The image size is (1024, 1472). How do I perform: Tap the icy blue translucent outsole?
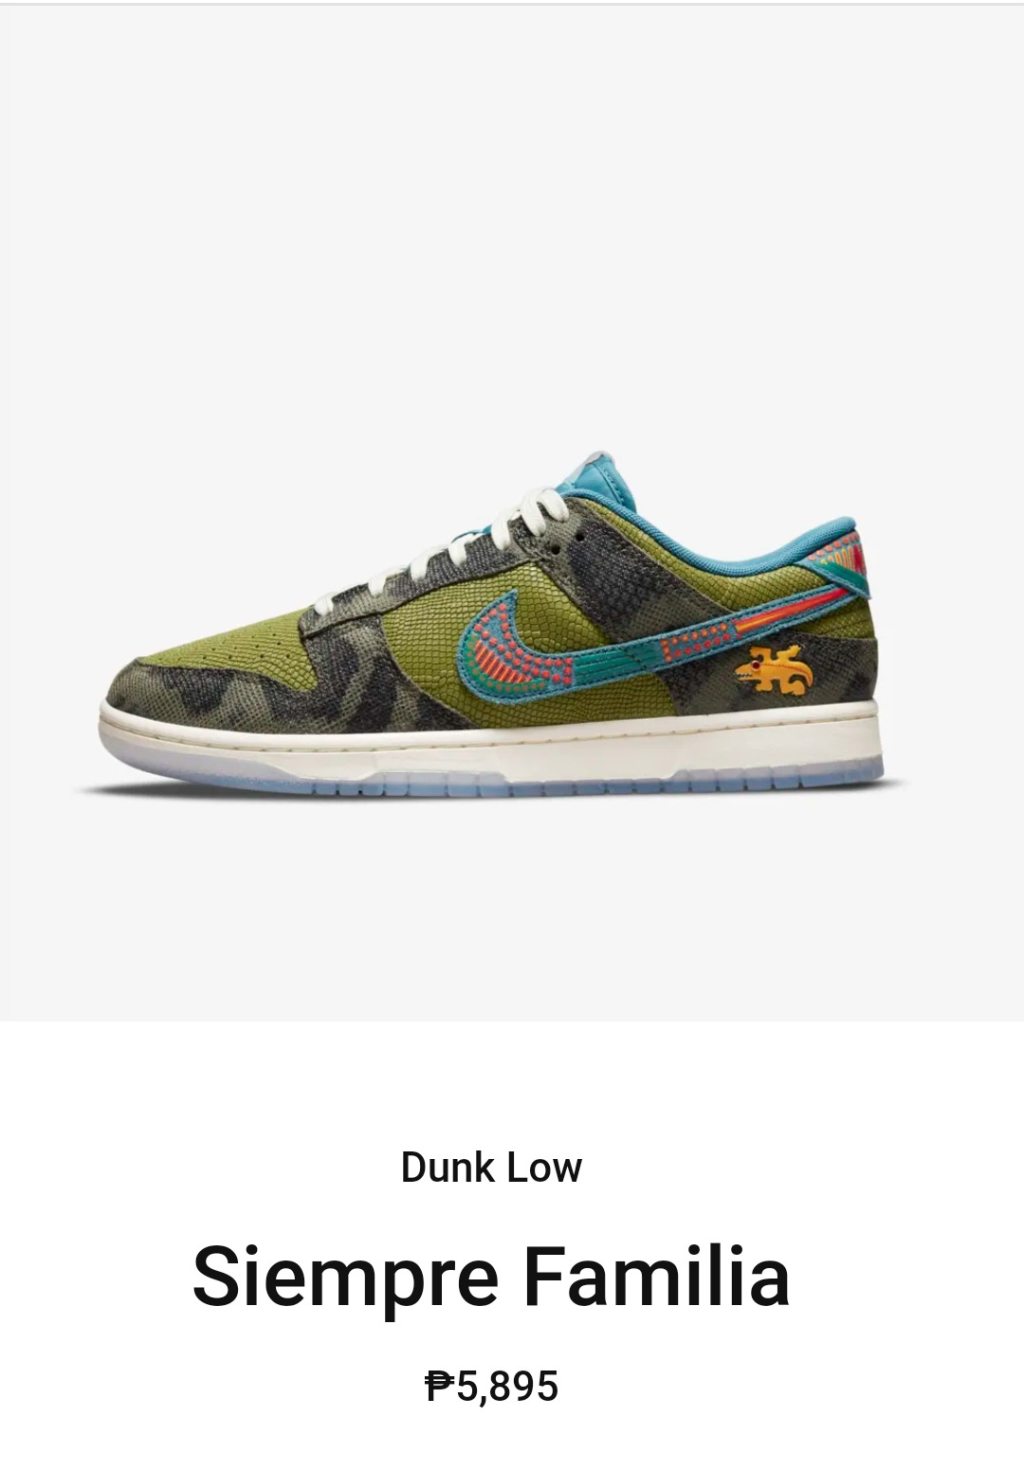tap(500, 781)
